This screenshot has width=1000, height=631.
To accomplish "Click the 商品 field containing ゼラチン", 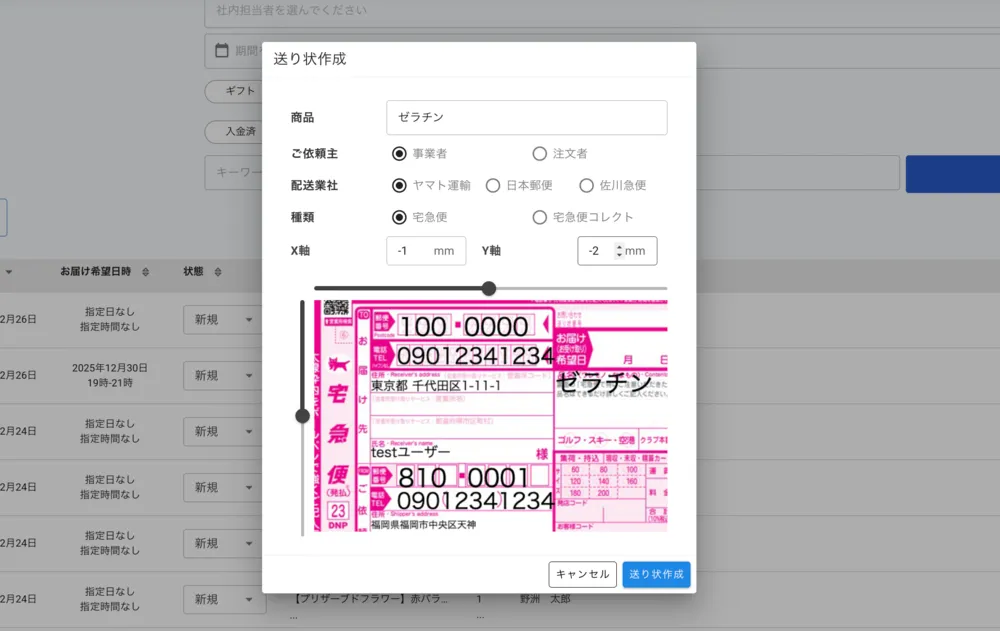I will click(527, 117).
